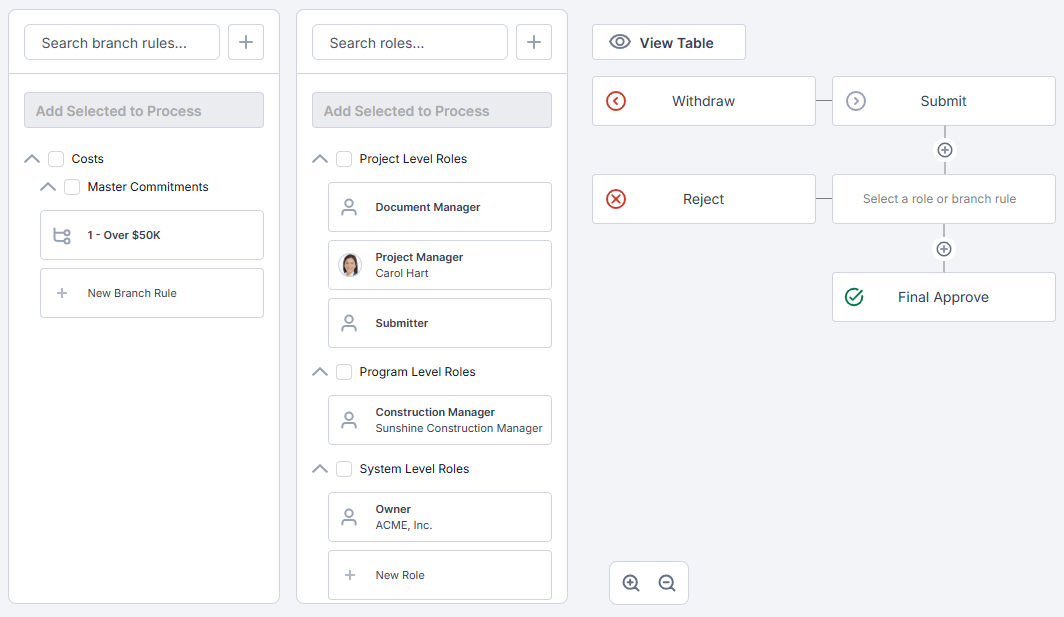Collapse the Costs tree group
The height and width of the screenshot is (617, 1064).
point(32,159)
